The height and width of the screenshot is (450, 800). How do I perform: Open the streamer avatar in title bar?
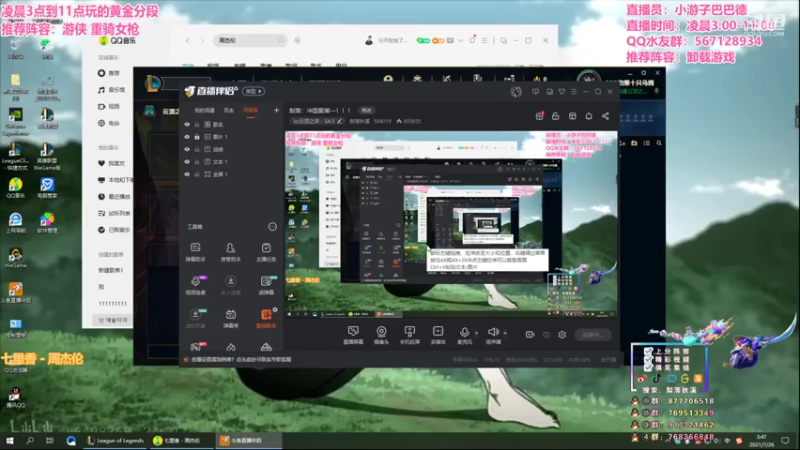point(516,92)
